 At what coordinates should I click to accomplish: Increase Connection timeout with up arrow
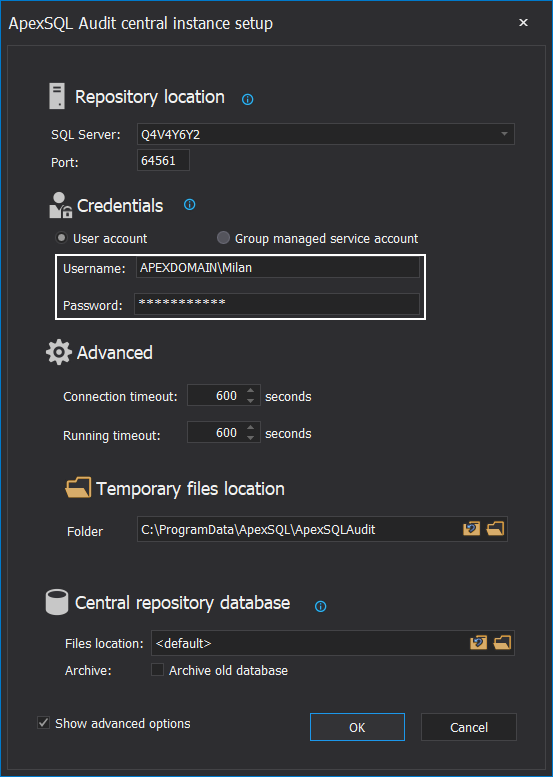point(251,390)
